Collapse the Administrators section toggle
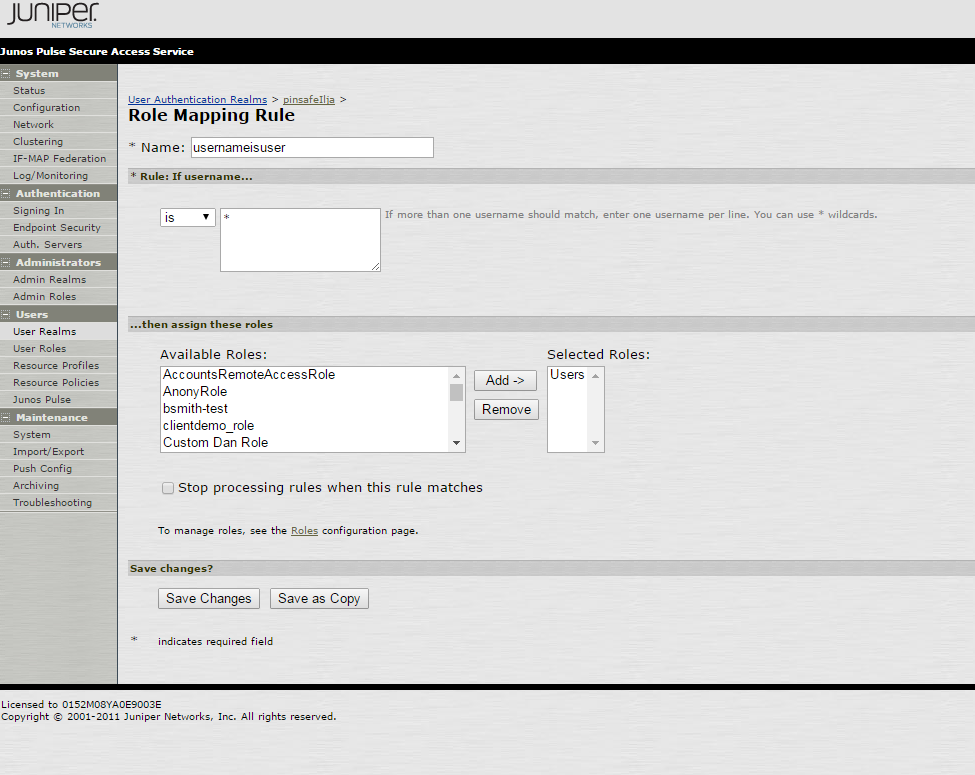The image size is (975, 775). [x=6, y=262]
